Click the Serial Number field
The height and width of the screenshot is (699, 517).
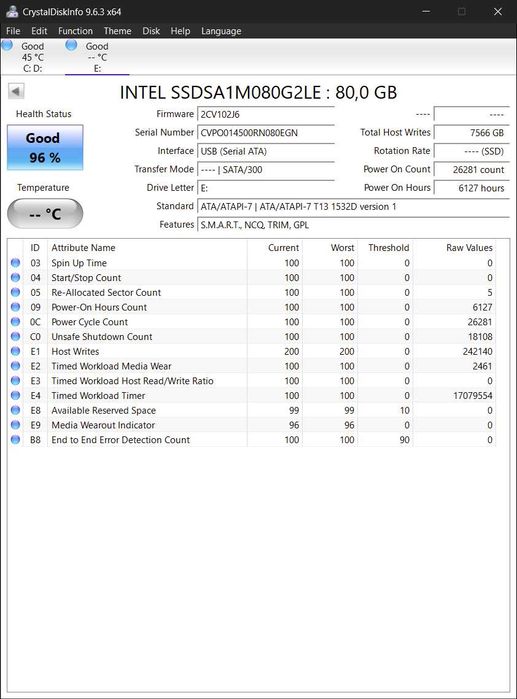click(266, 132)
